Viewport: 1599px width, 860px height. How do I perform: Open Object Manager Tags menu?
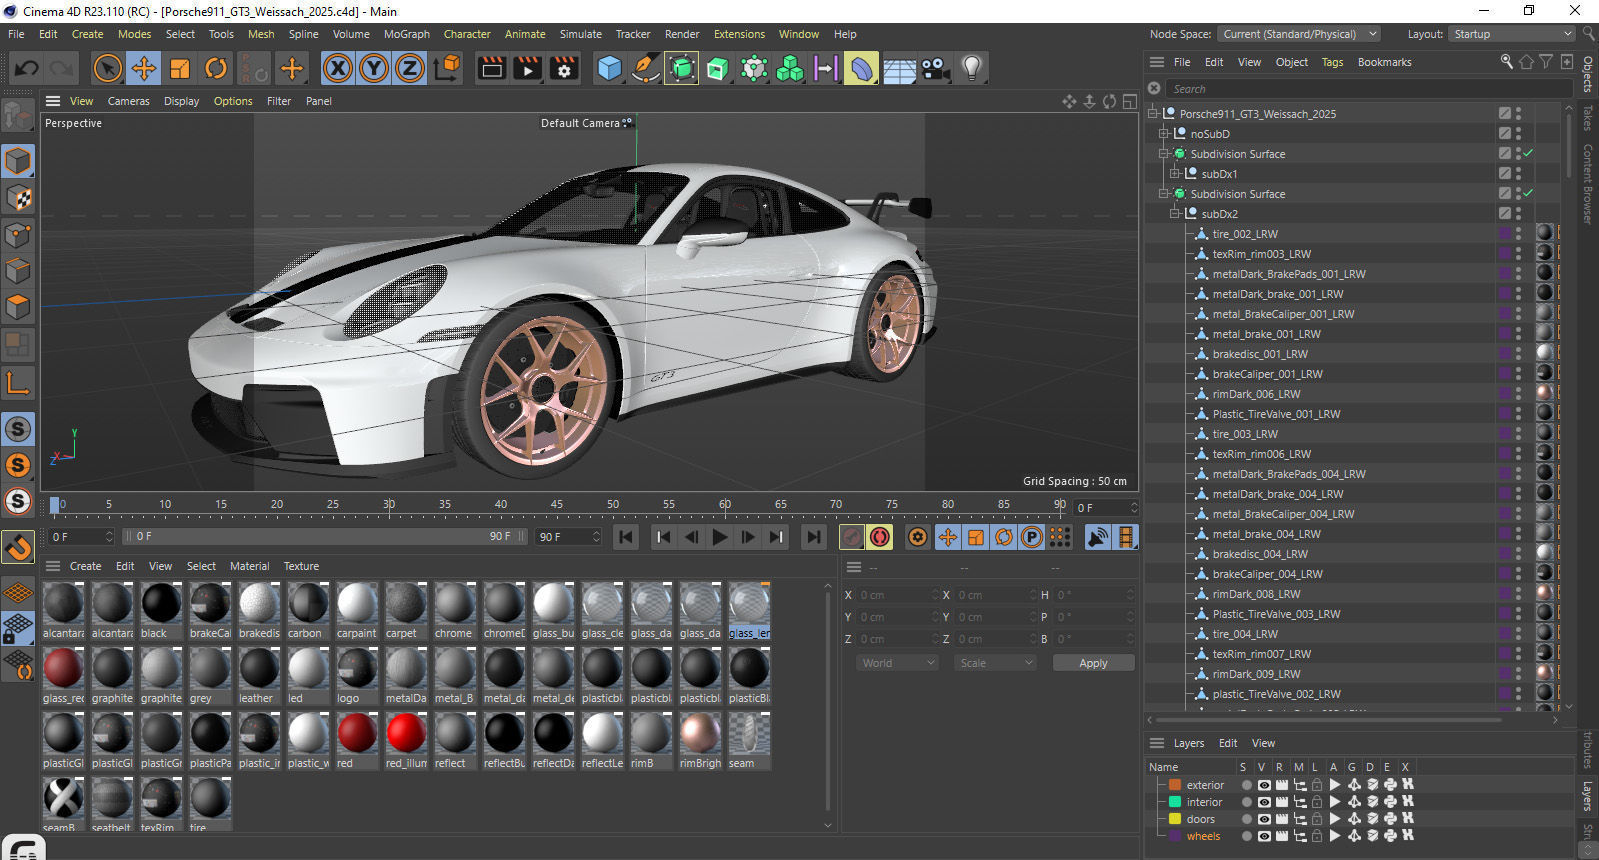click(x=1332, y=62)
